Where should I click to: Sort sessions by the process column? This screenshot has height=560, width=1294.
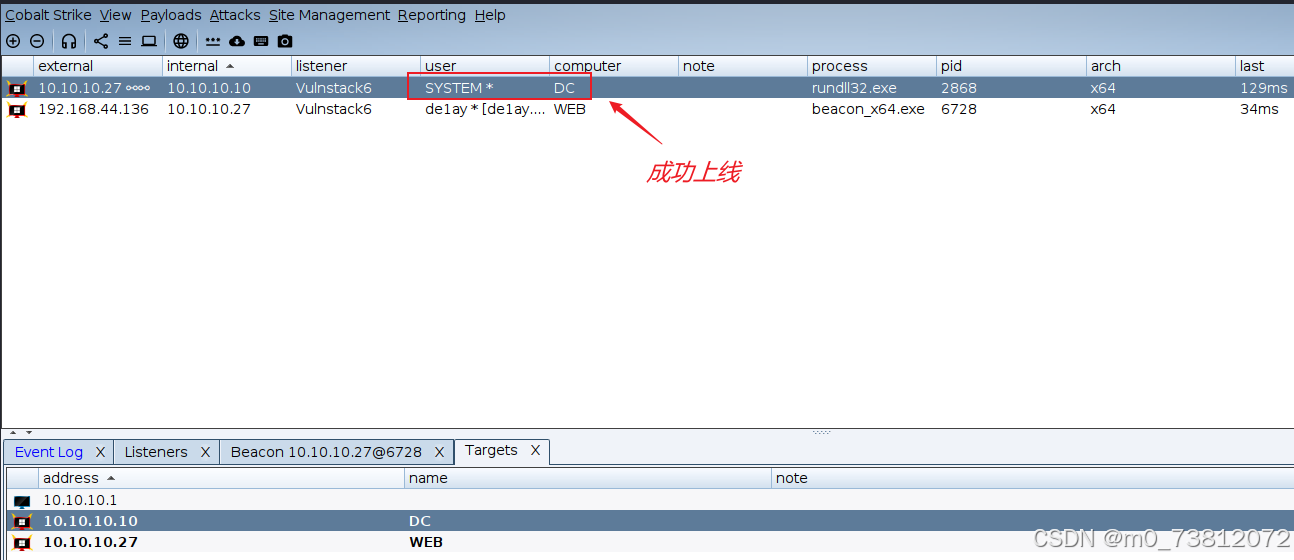pos(872,66)
